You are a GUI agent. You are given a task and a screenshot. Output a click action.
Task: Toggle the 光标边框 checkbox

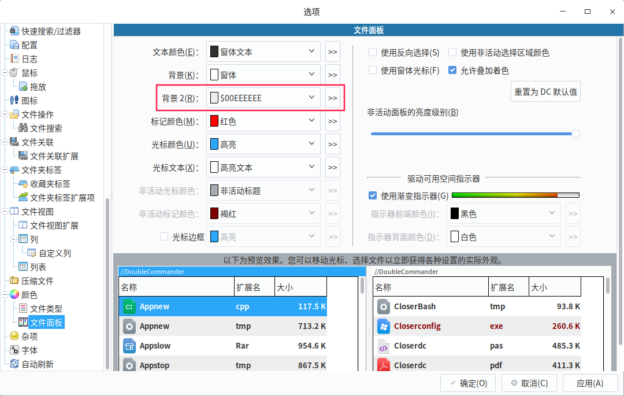point(164,237)
